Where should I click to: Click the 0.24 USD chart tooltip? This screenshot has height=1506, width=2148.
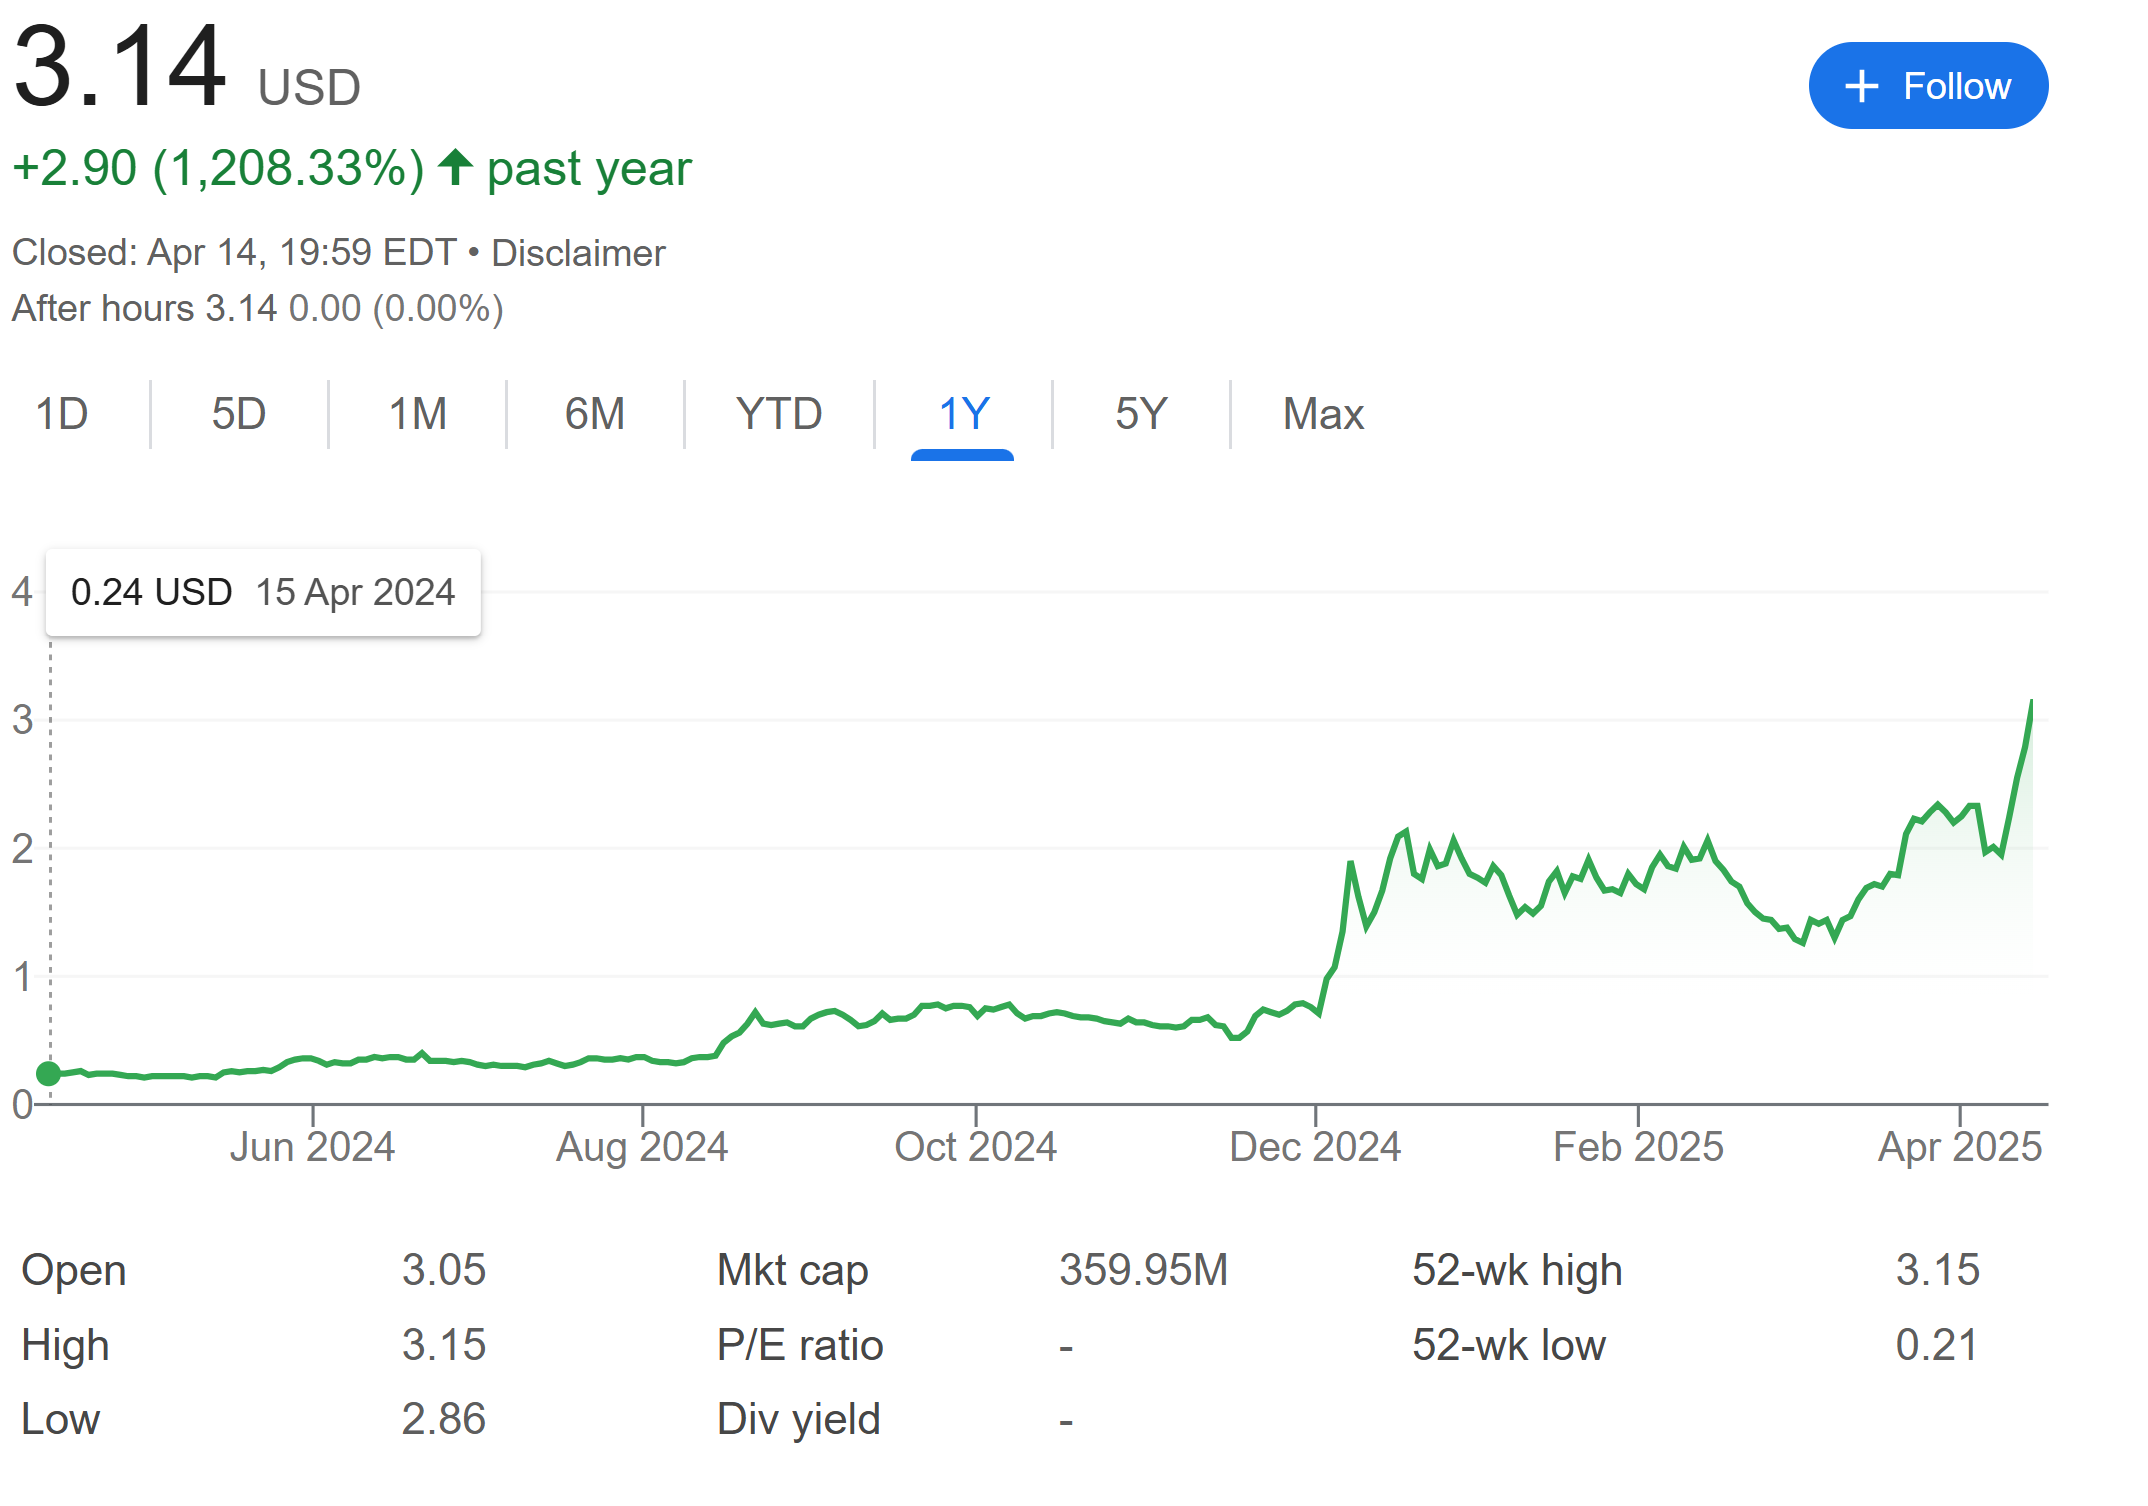263,592
